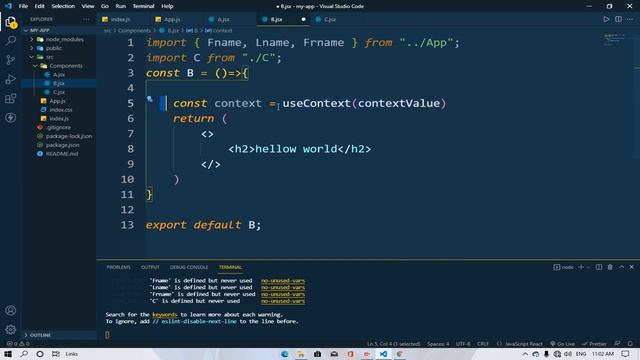Open the Manage gear icon
The width and height of the screenshot is (640, 360).
coord(11,329)
